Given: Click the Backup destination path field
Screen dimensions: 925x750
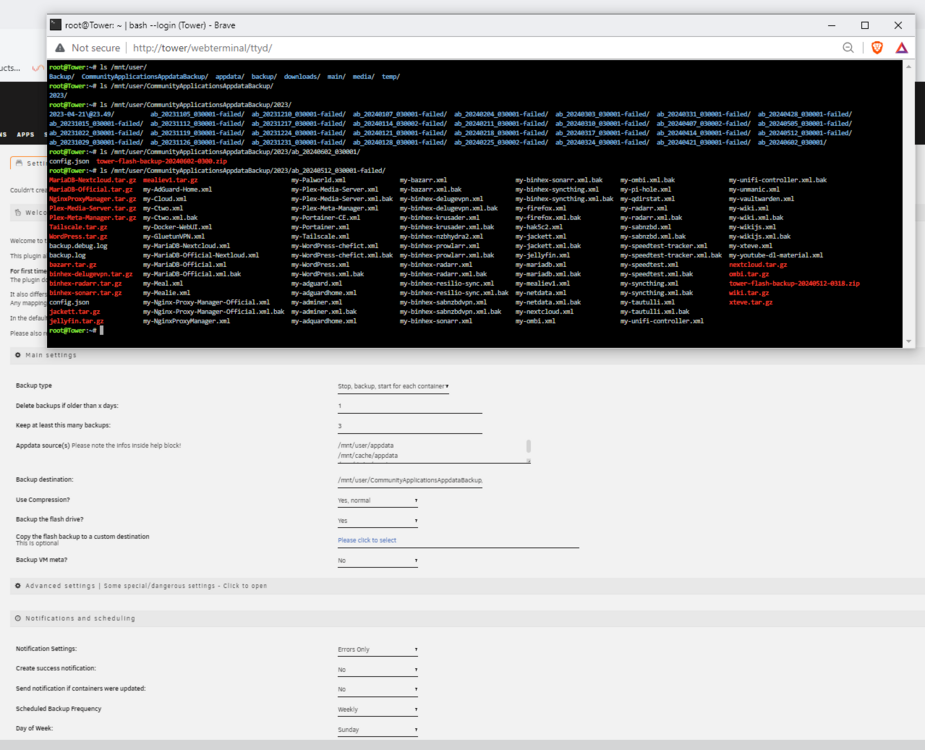Looking at the screenshot, I should [x=409, y=480].
